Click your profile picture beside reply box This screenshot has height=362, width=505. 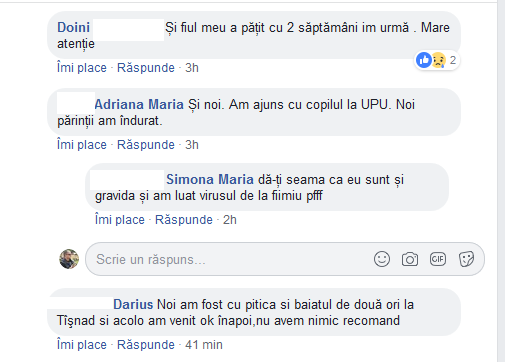69,259
